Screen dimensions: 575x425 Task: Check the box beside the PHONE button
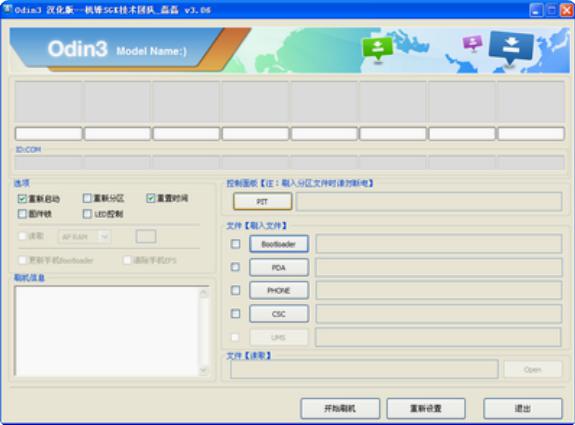(x=235, y=290)
